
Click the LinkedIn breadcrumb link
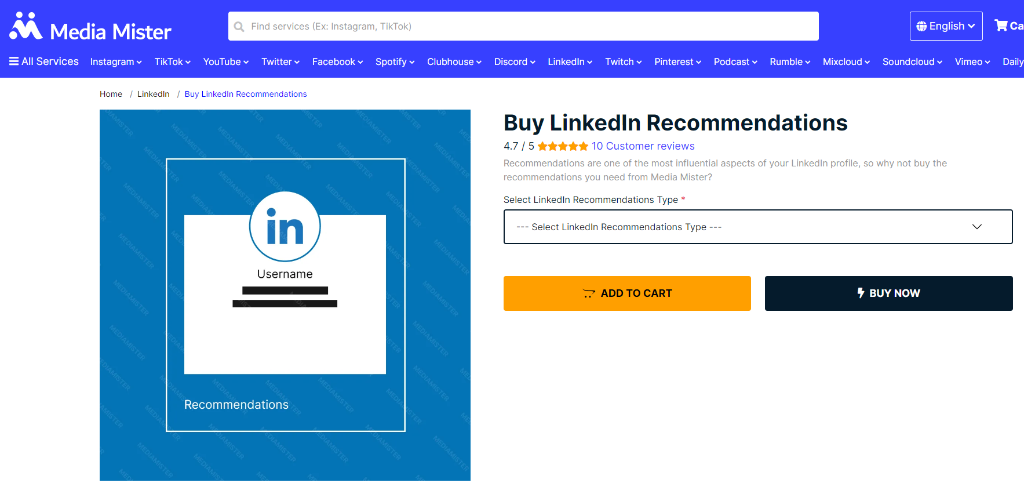tap(153, 94)
